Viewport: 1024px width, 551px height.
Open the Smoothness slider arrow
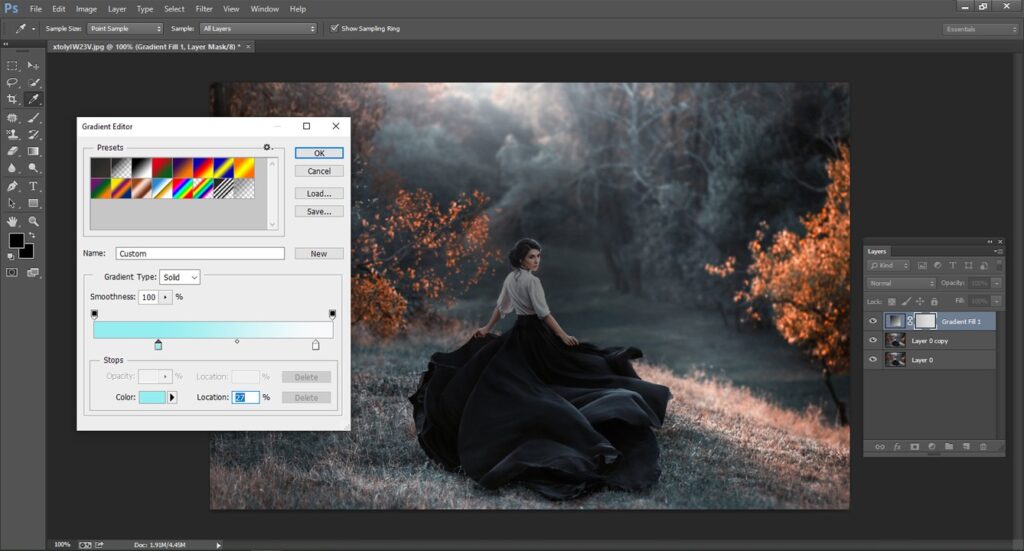tap(165, 297)
